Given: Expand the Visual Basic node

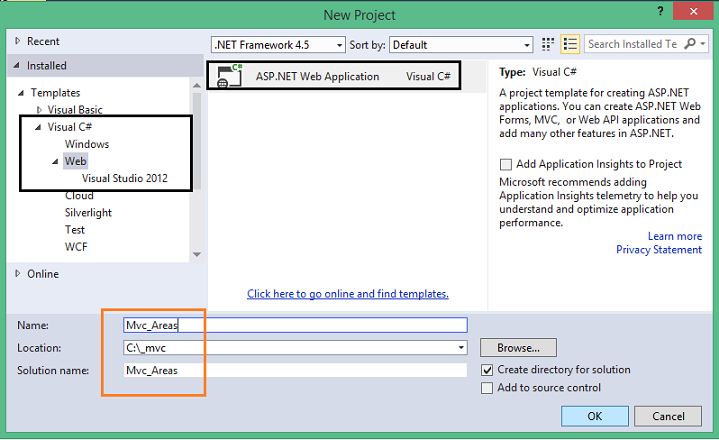Looking at the screenshot, I should (39, 110).
